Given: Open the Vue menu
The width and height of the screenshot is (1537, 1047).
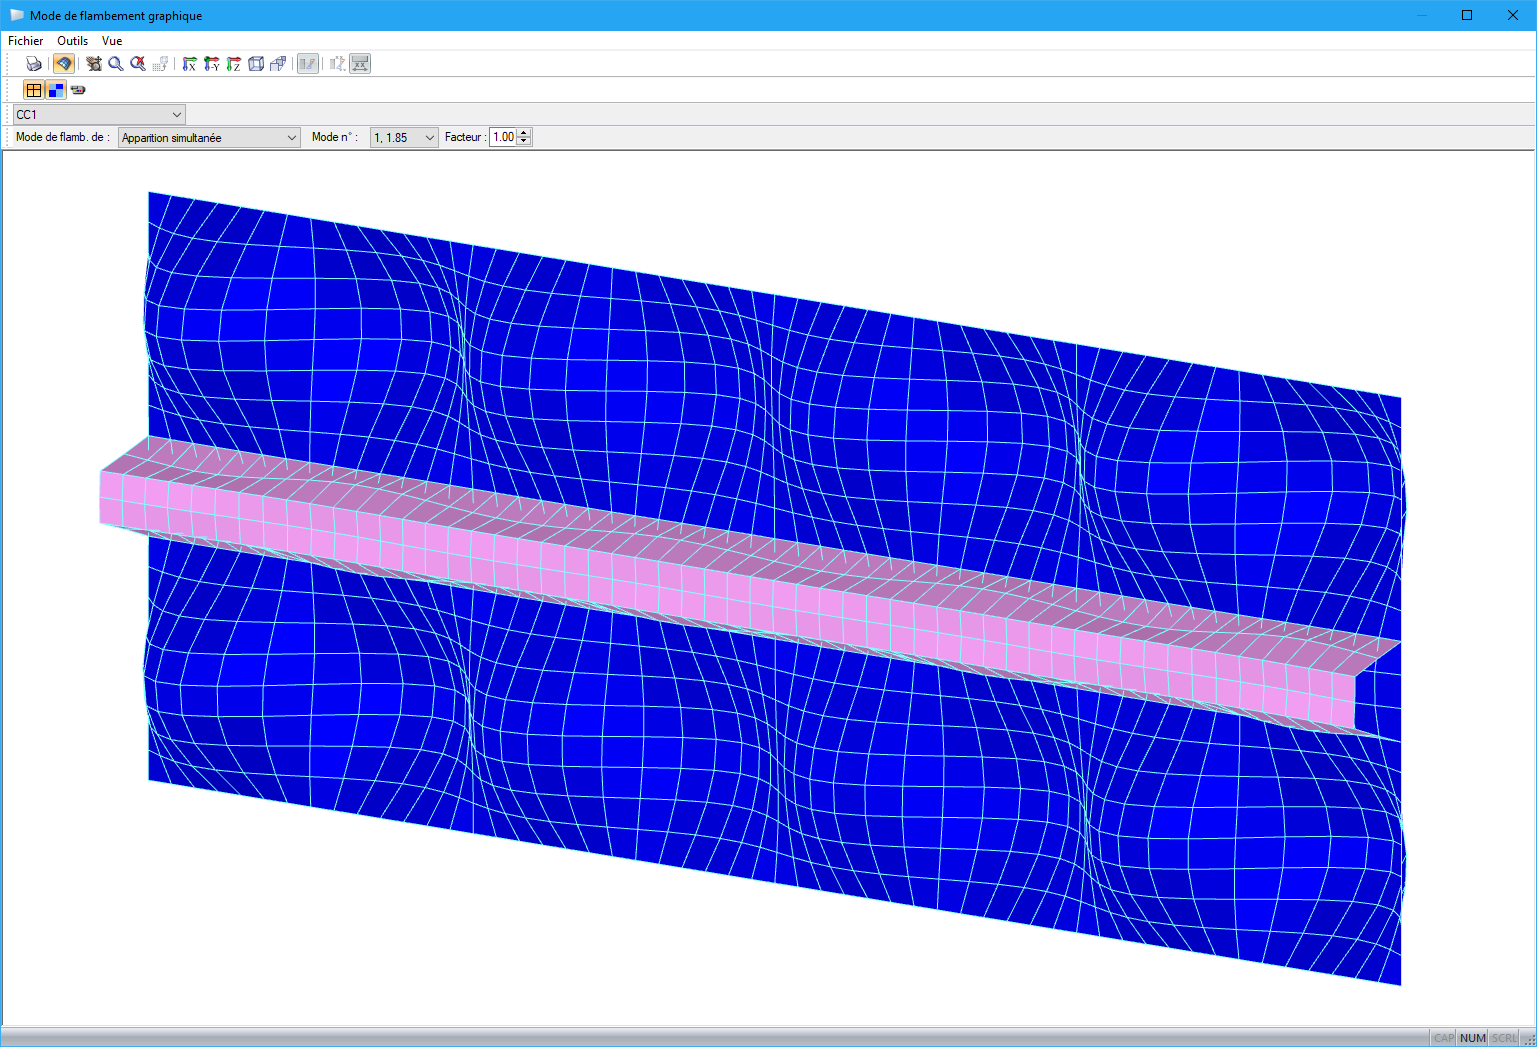Looking at the screenshot, I should tap(112, 41).
